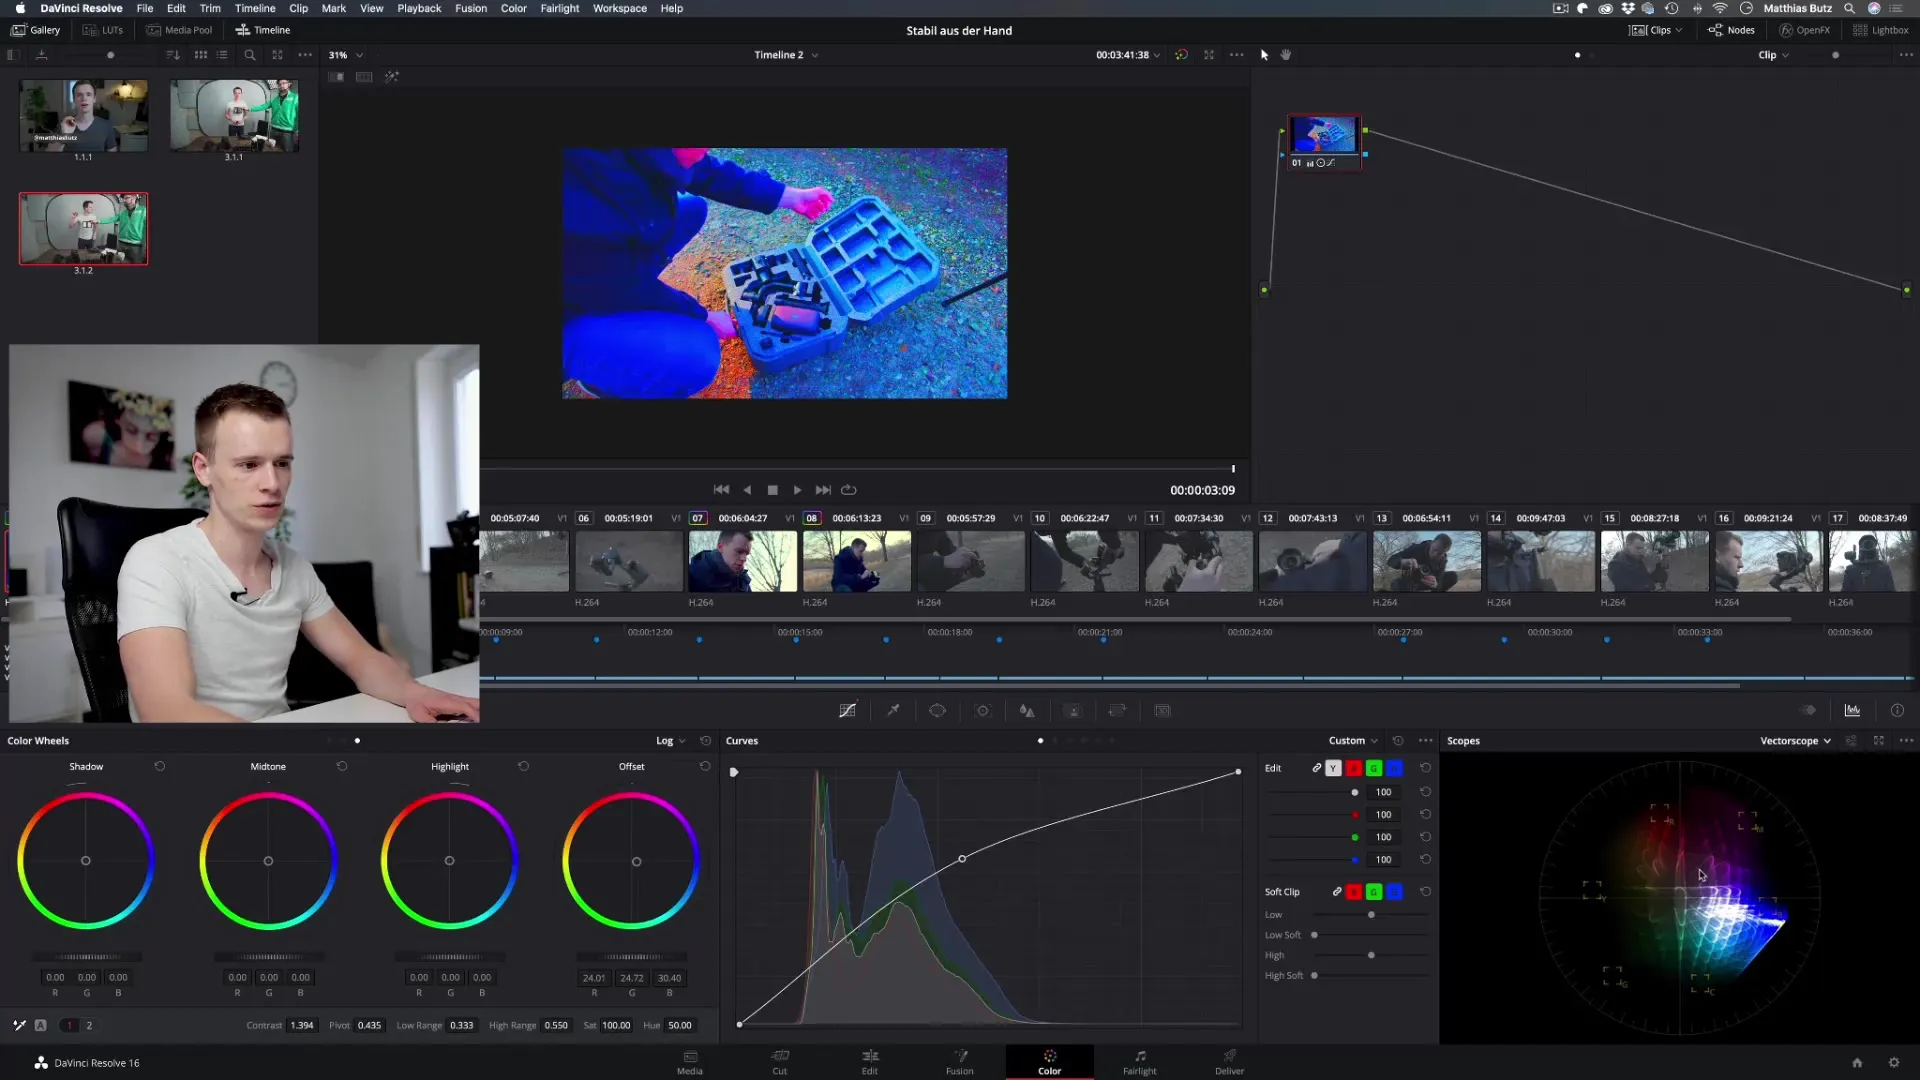Change color wheels Log mode dropdown
Image resolution: width=1920 pixels, height=1080 pixels.
(x=670, y=741)
